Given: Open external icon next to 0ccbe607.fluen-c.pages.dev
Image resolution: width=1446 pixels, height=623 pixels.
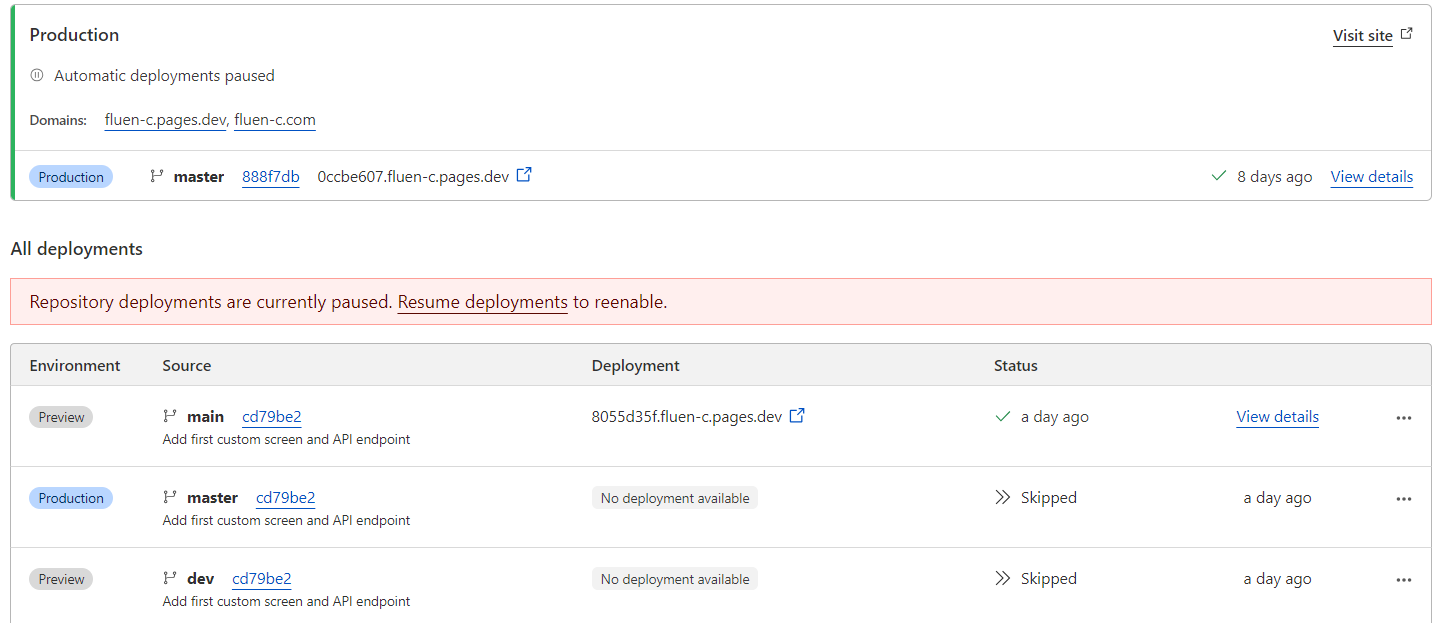Looking at the screenshot, I should click(524, 175).
